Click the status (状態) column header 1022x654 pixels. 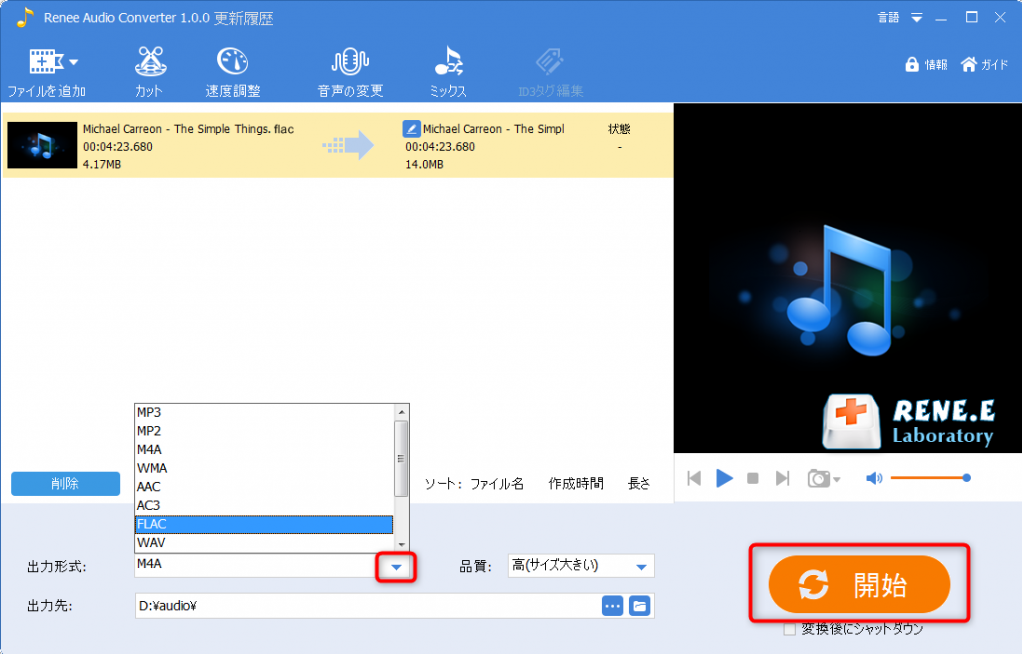coord(619,128)
